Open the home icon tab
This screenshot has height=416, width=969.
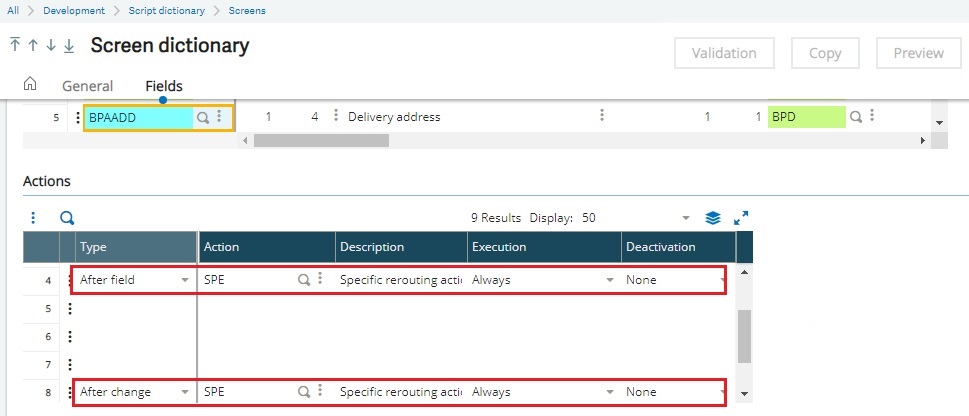pyautogui.click(x=29, y=83)
